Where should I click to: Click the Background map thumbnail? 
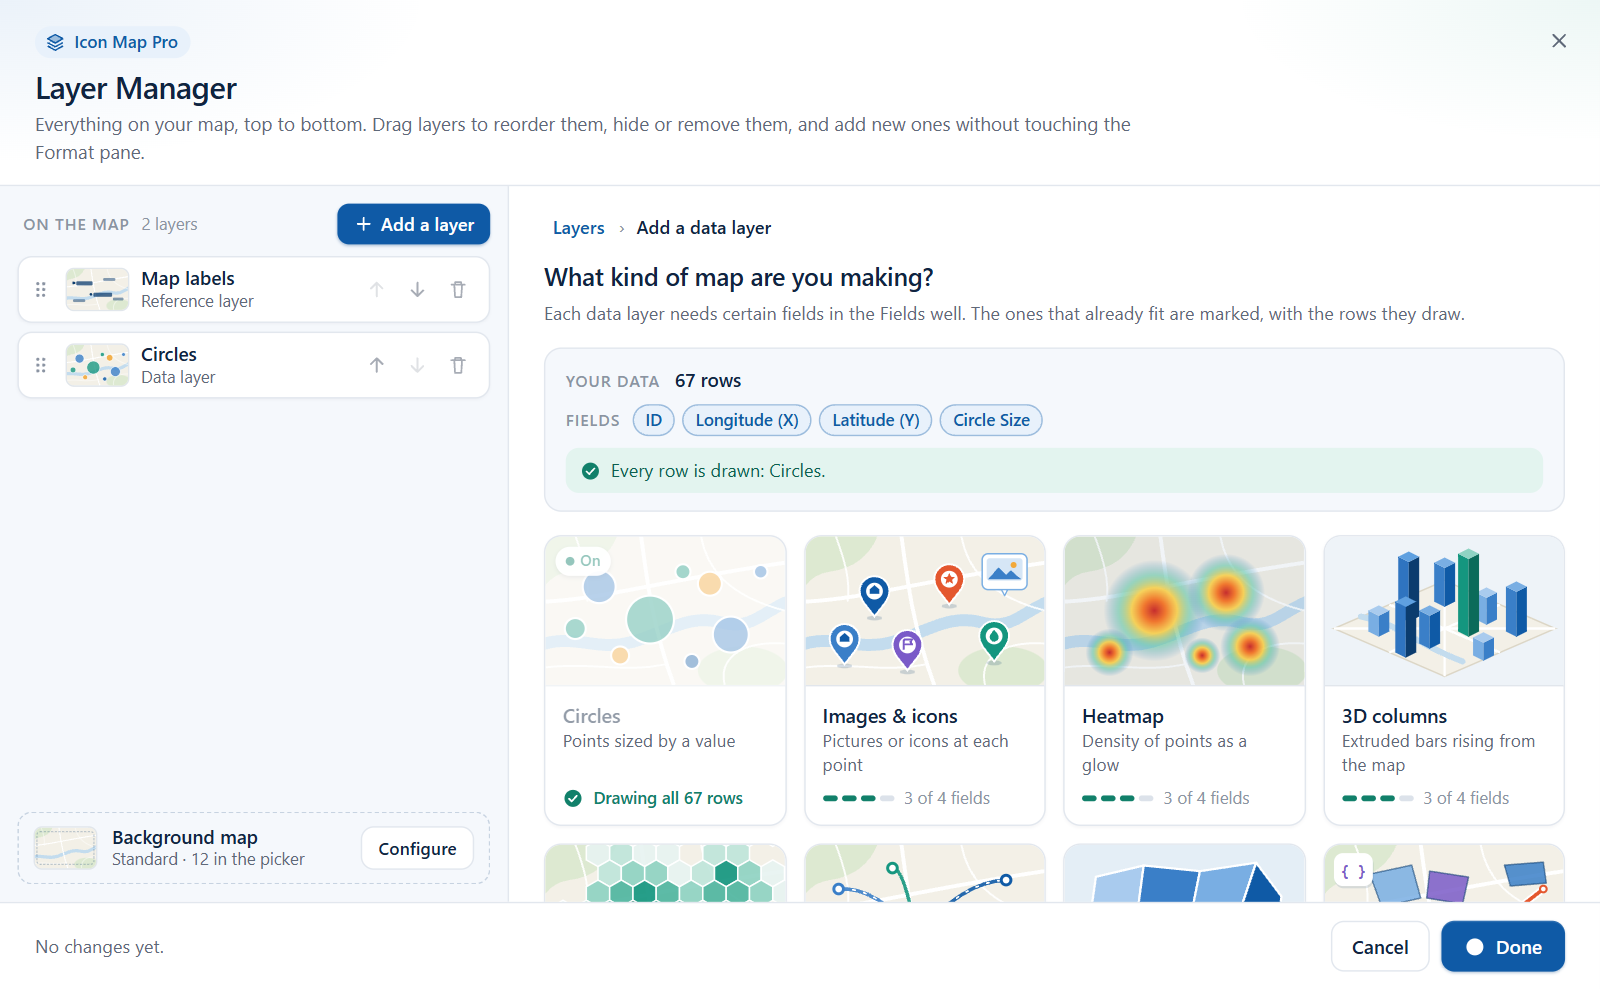coord(65,848)
